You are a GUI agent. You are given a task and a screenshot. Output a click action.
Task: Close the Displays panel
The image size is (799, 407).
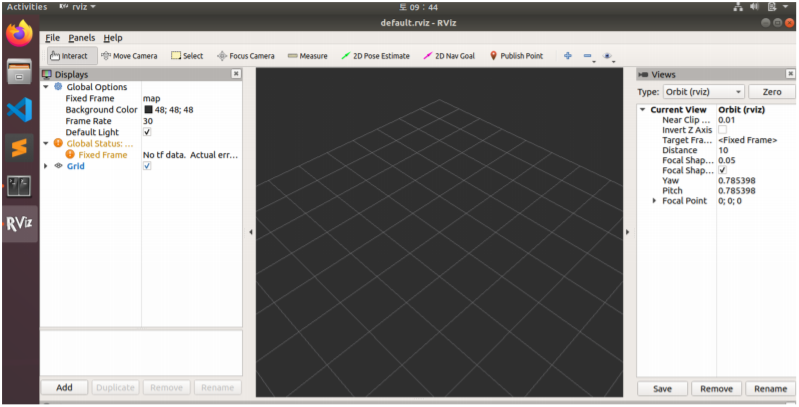(x=236, y=74)
